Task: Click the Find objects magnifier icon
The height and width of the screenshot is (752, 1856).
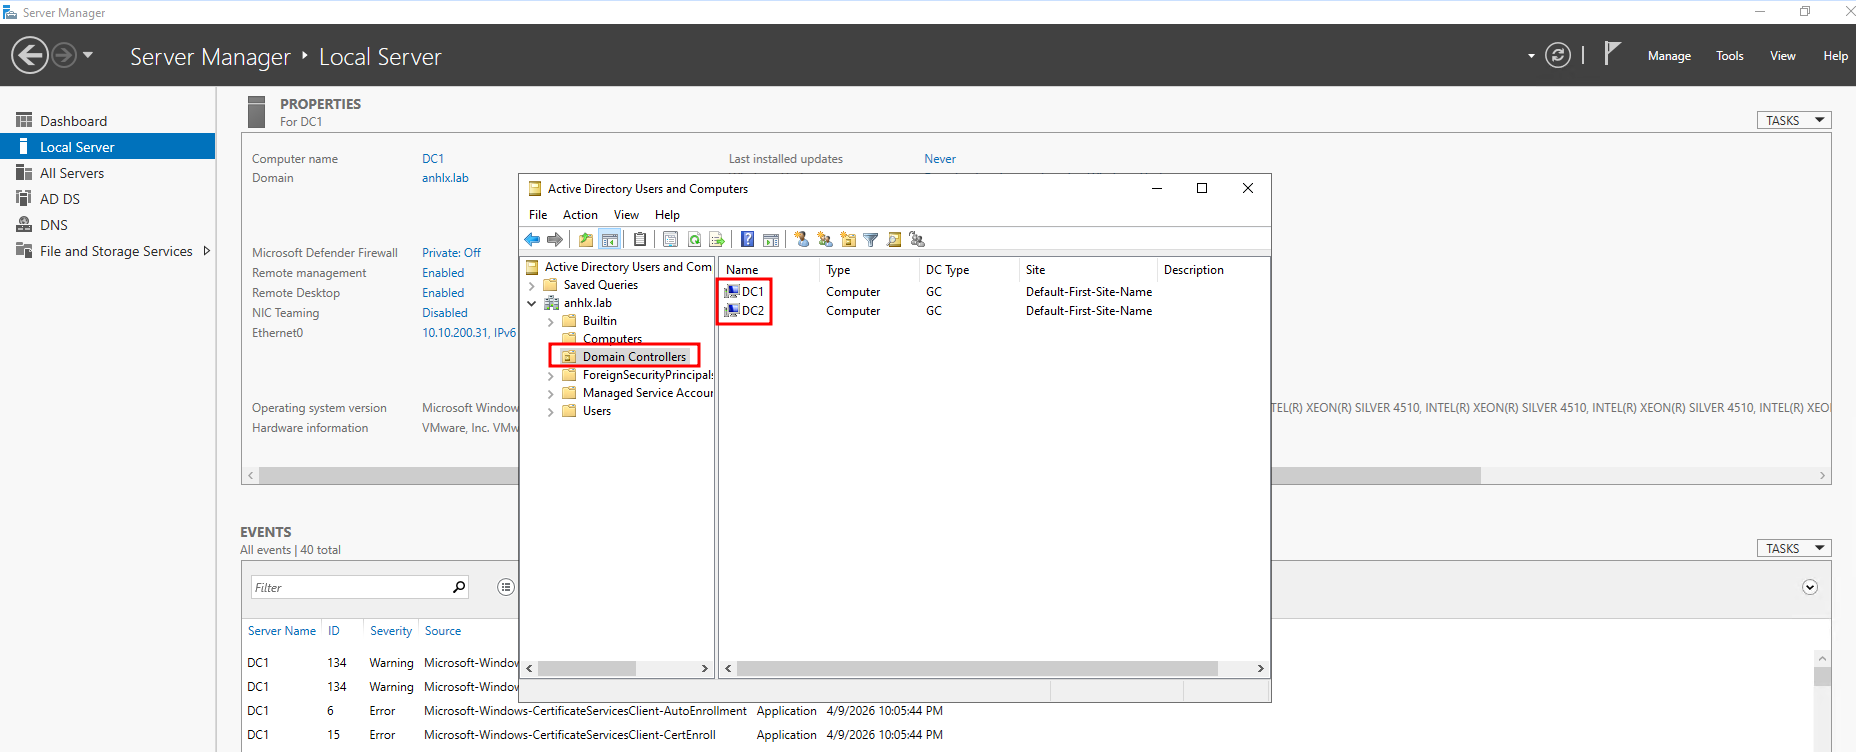Action: [894, 240]
